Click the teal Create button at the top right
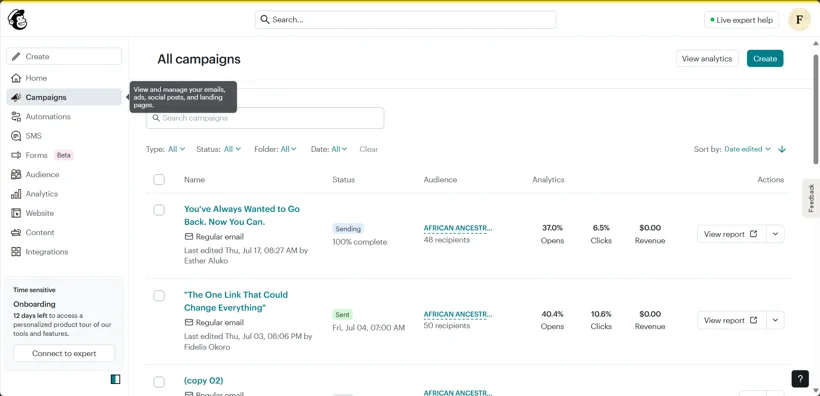 tap(765, 59)
